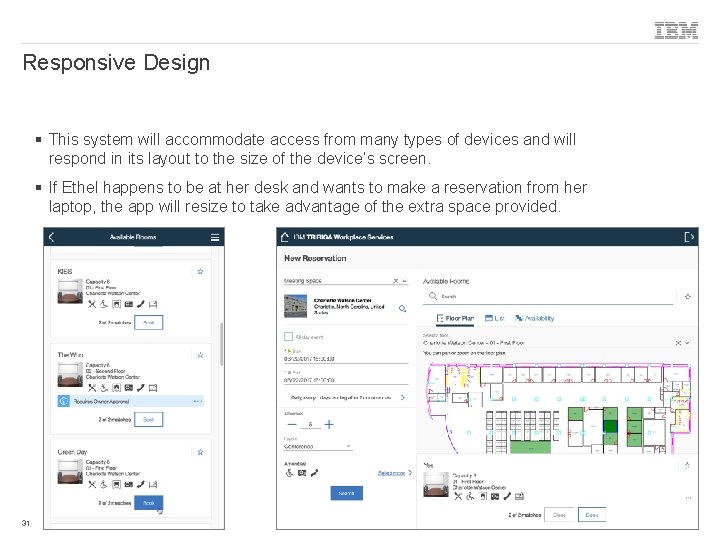The width and height of the screenshot is (720, 540).
Task: Open the KISS room thumbnail photo
Action: pyautogui.click(x=70, y=292)
